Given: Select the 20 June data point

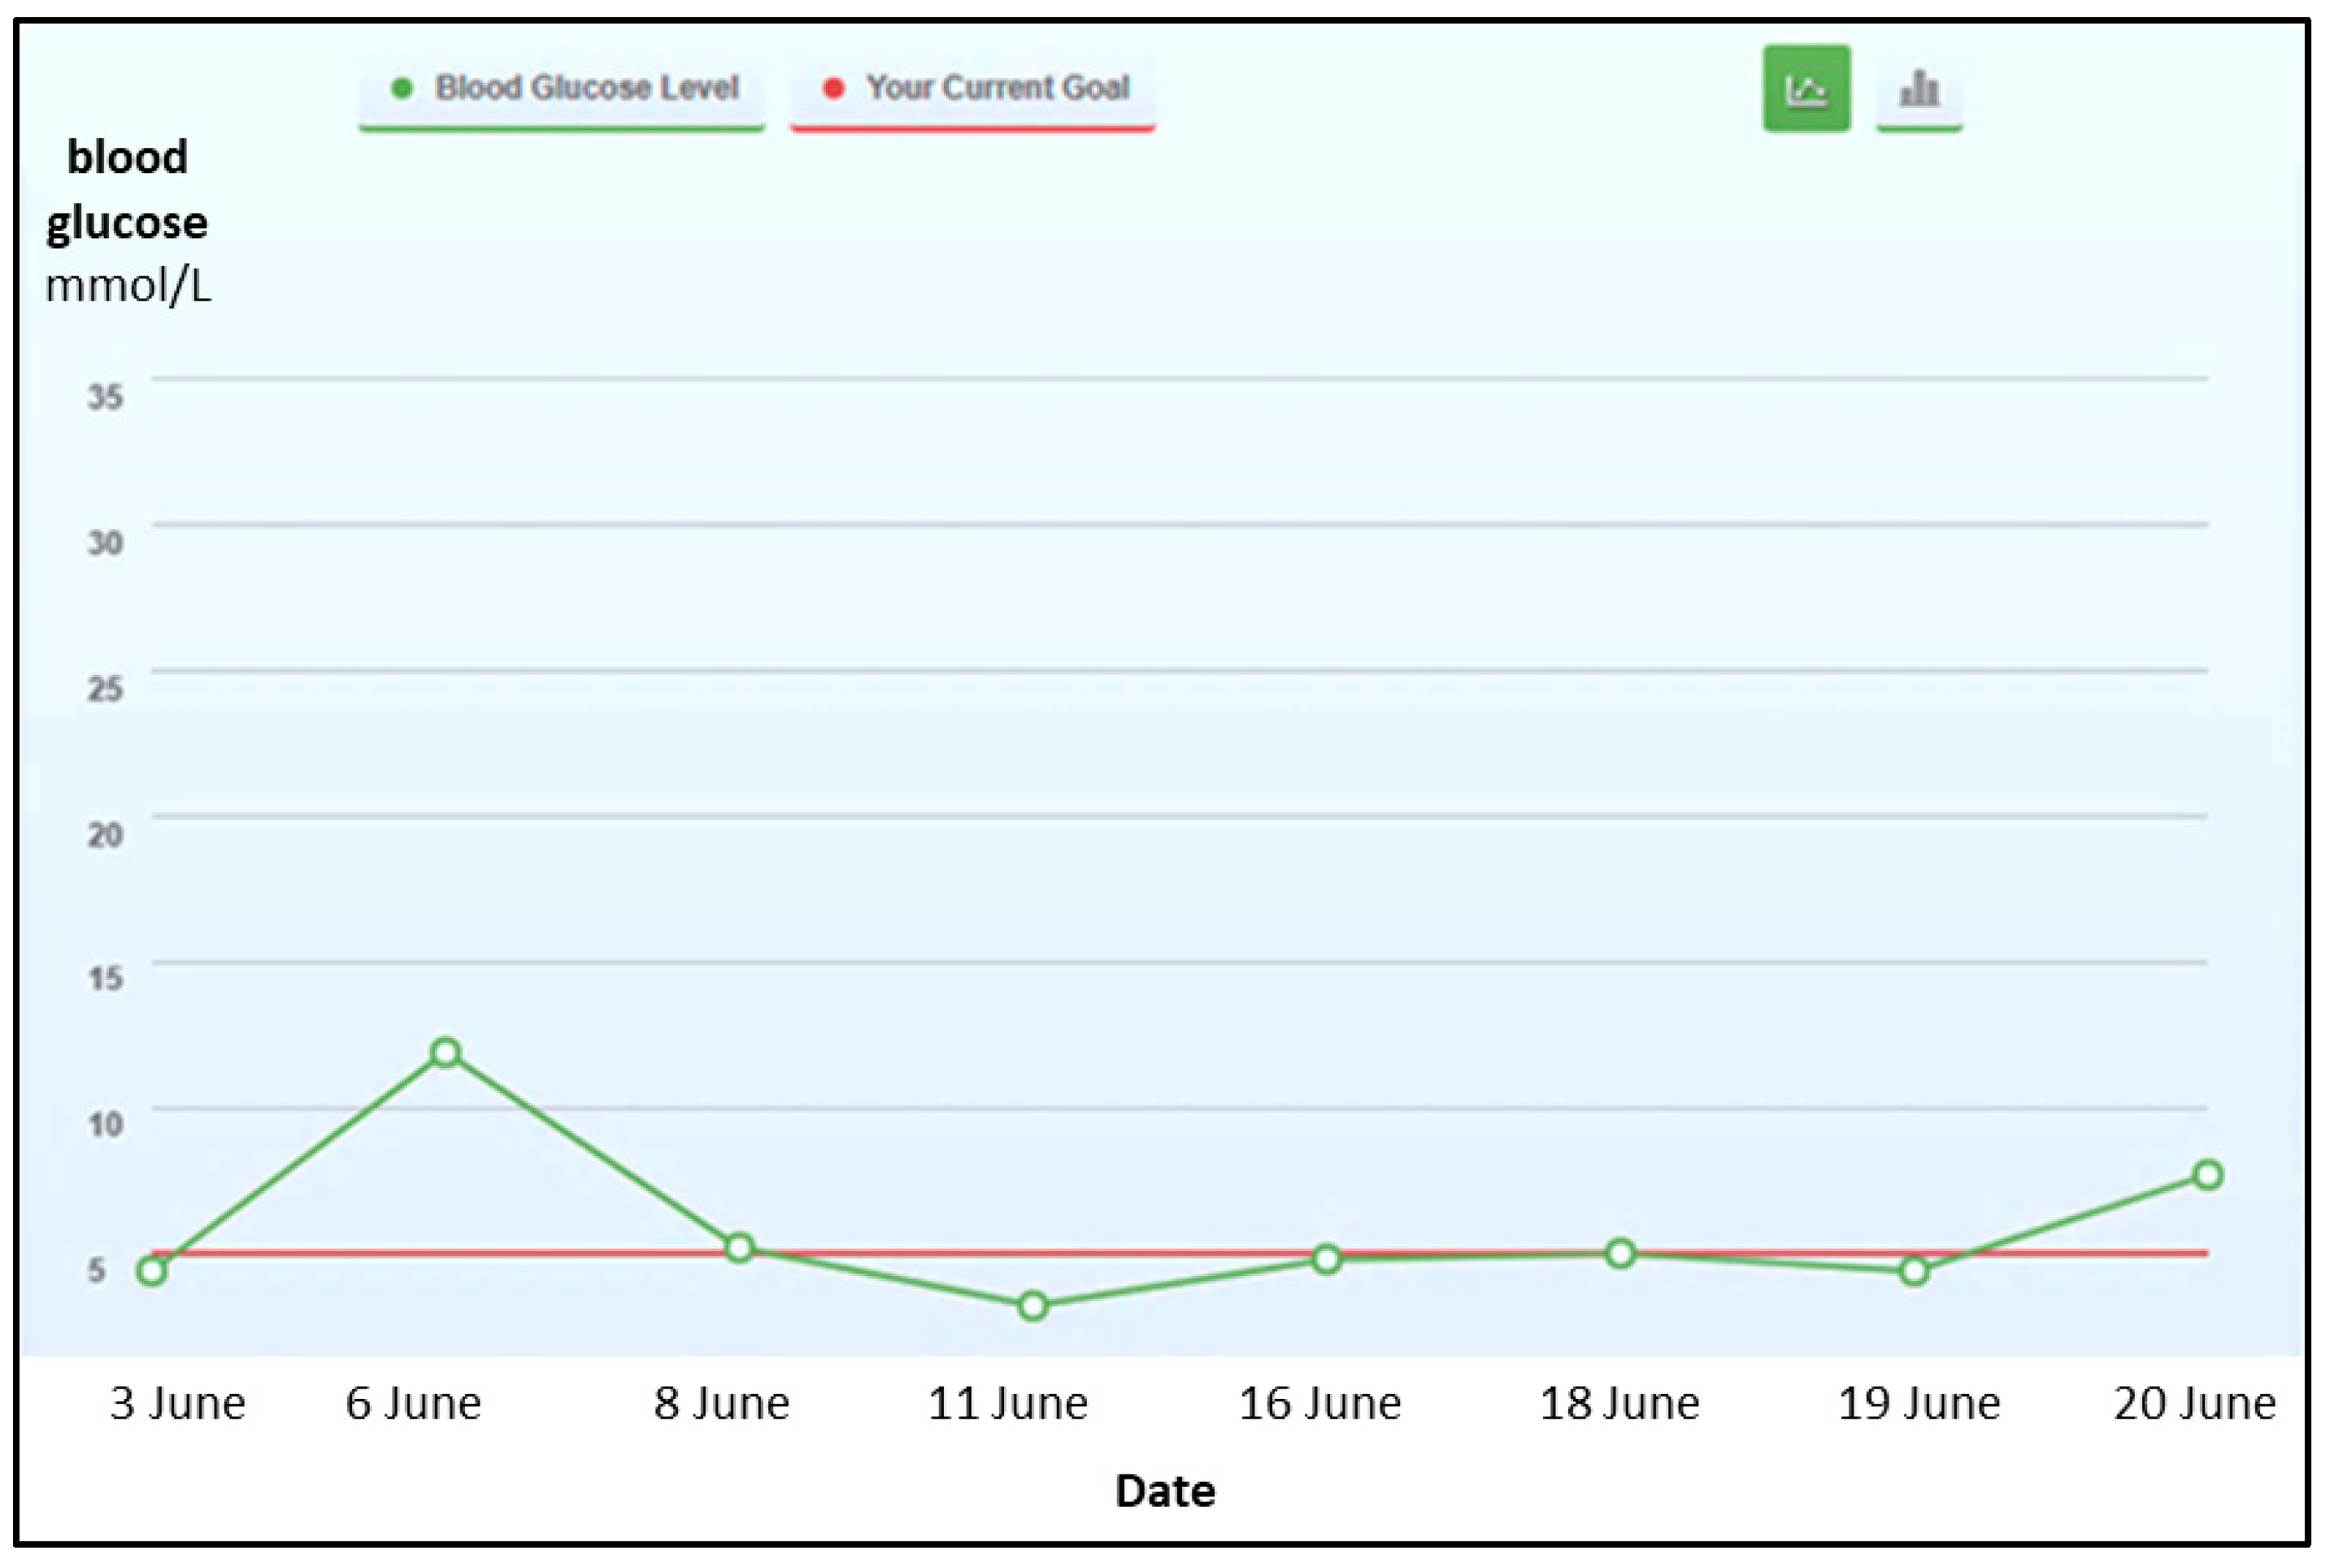Looking at the screenshot, I should tap(2207, 1175).
